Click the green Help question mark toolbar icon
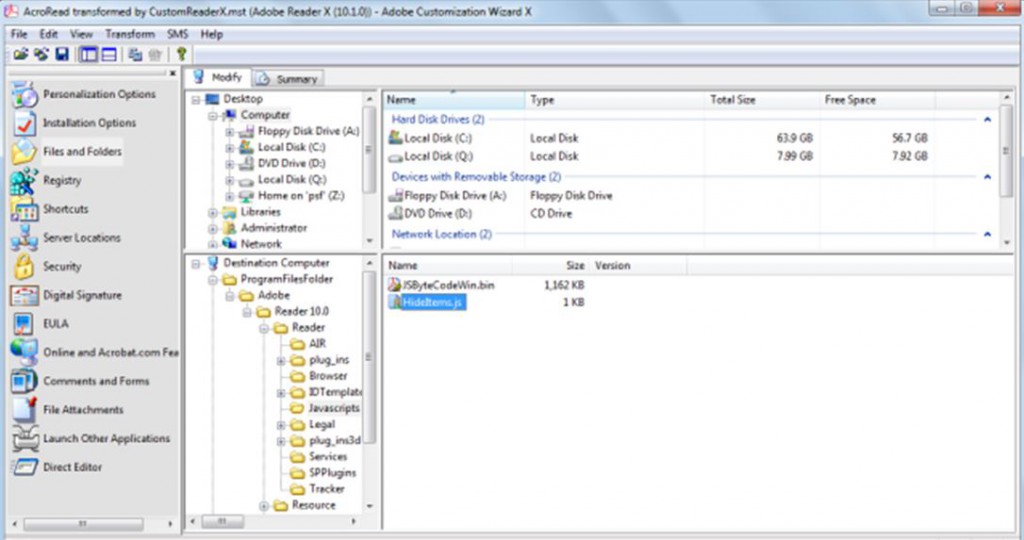Image resolution: width=1024 pixels, height=540 pixels. point(182,54)
